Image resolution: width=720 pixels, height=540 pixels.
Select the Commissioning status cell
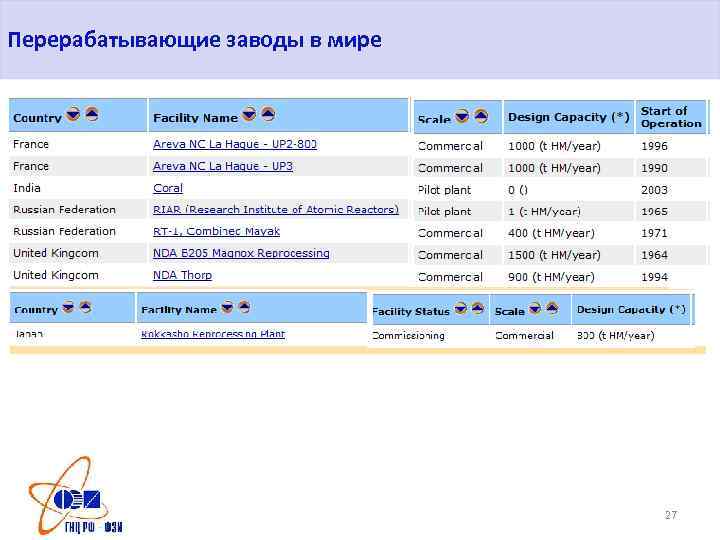point(408,336)
